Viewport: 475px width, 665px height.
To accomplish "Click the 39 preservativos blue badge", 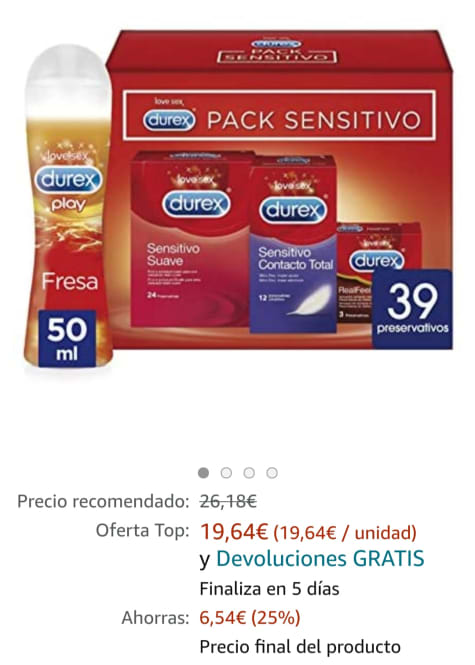I will 412,309.
